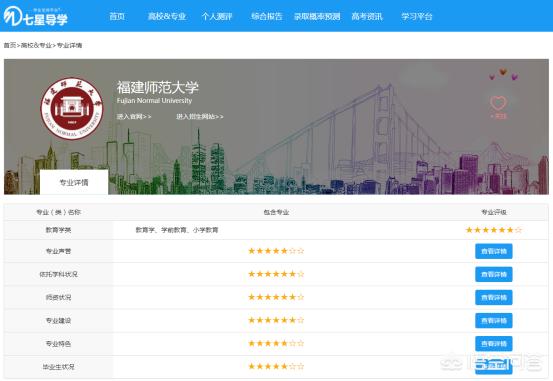
Task: Click the heart follow icon on banner
Action: click(x=498, y=103)
